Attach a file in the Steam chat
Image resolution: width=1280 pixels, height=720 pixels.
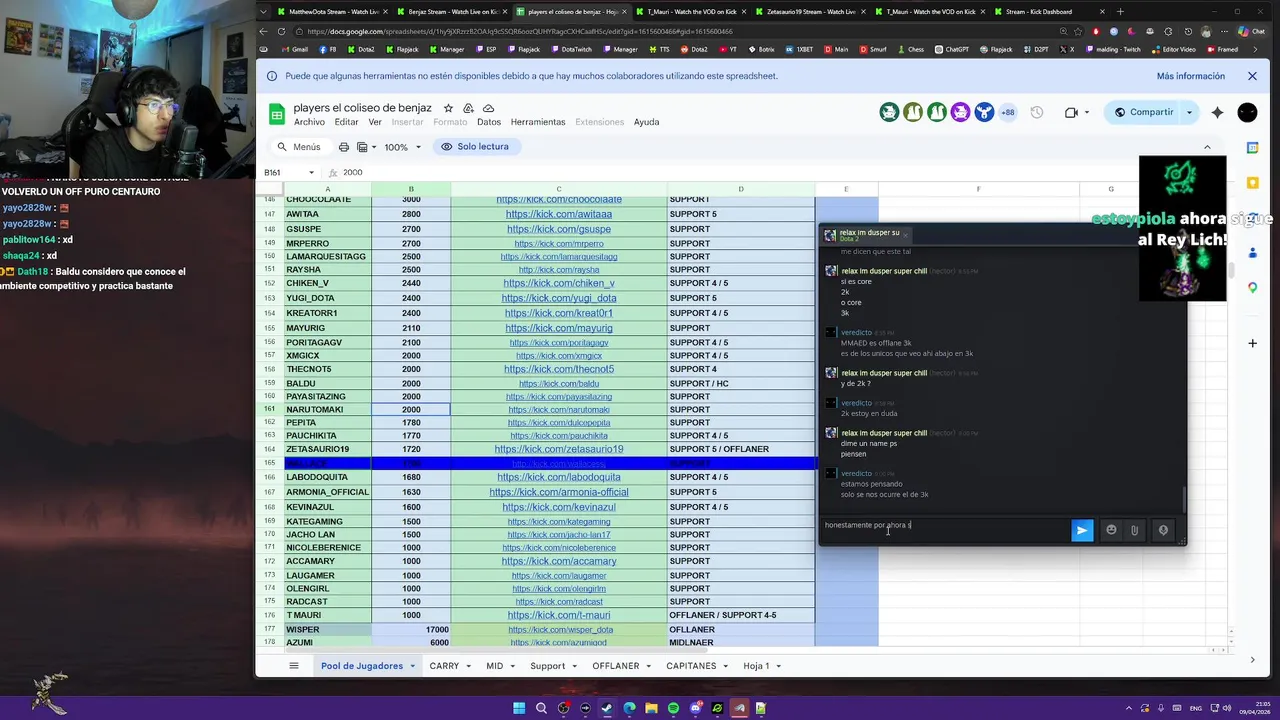point(1135,530)
